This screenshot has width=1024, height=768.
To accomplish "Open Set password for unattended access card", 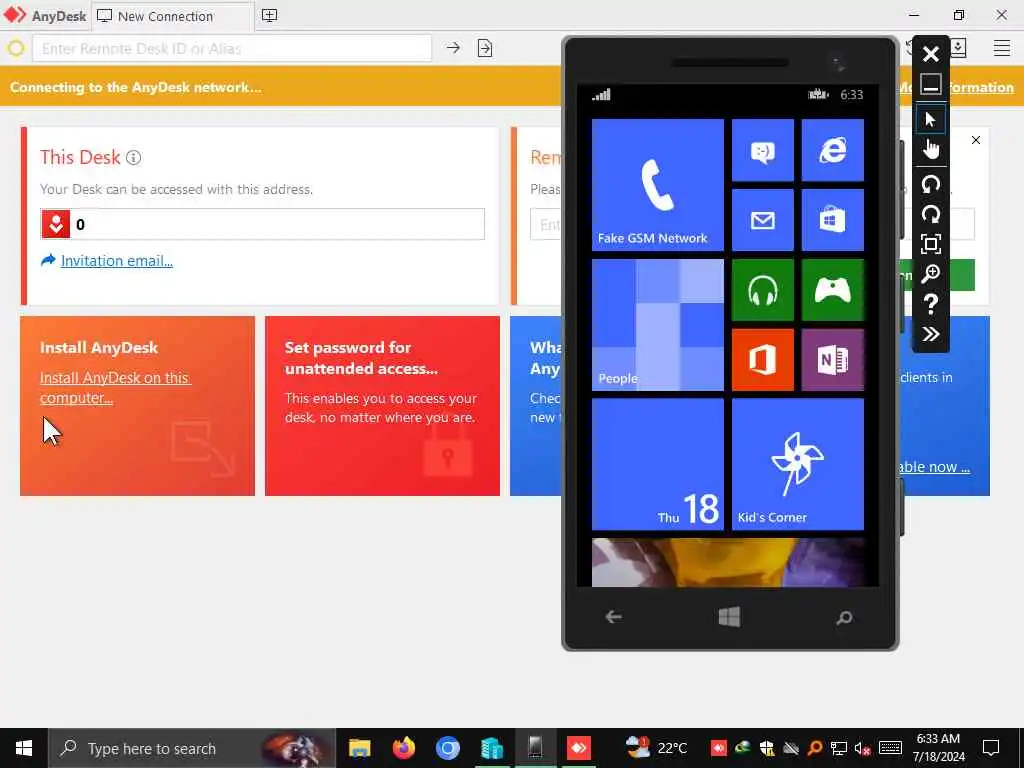I will [x=383, y=406].
